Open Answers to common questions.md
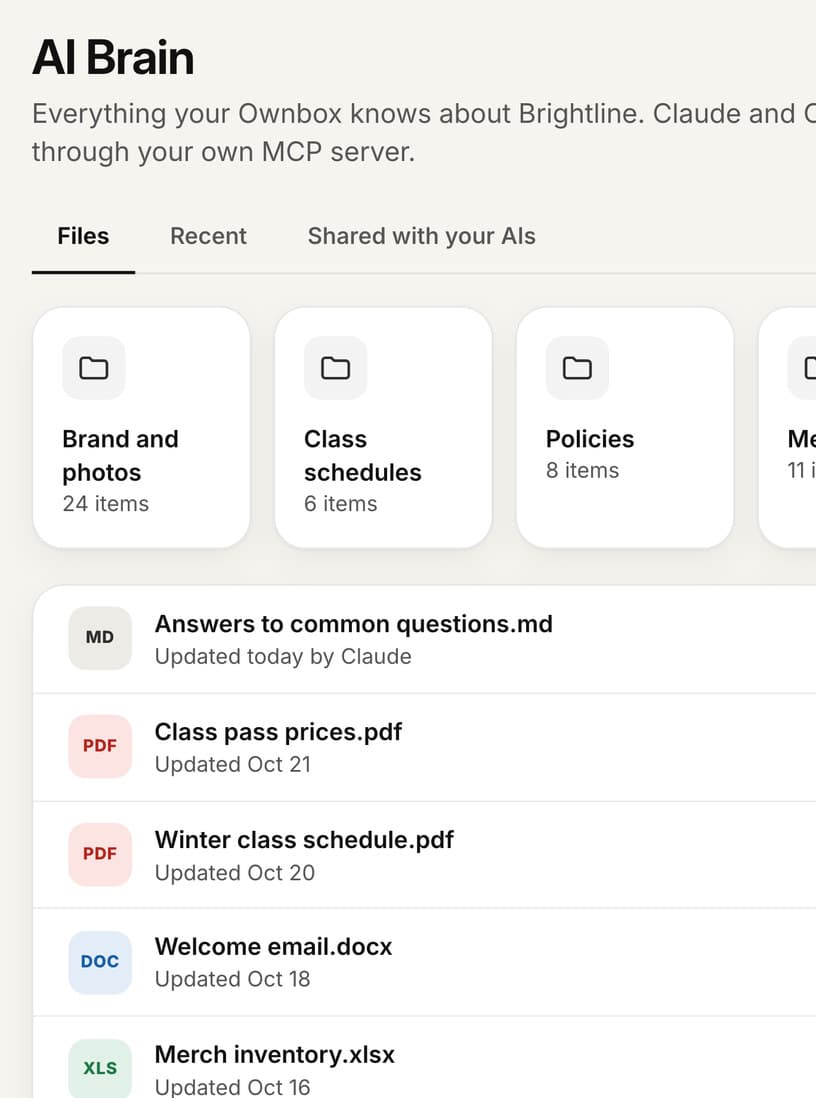The height and width of the screenshot is (1098, 816). click(354, 624)
